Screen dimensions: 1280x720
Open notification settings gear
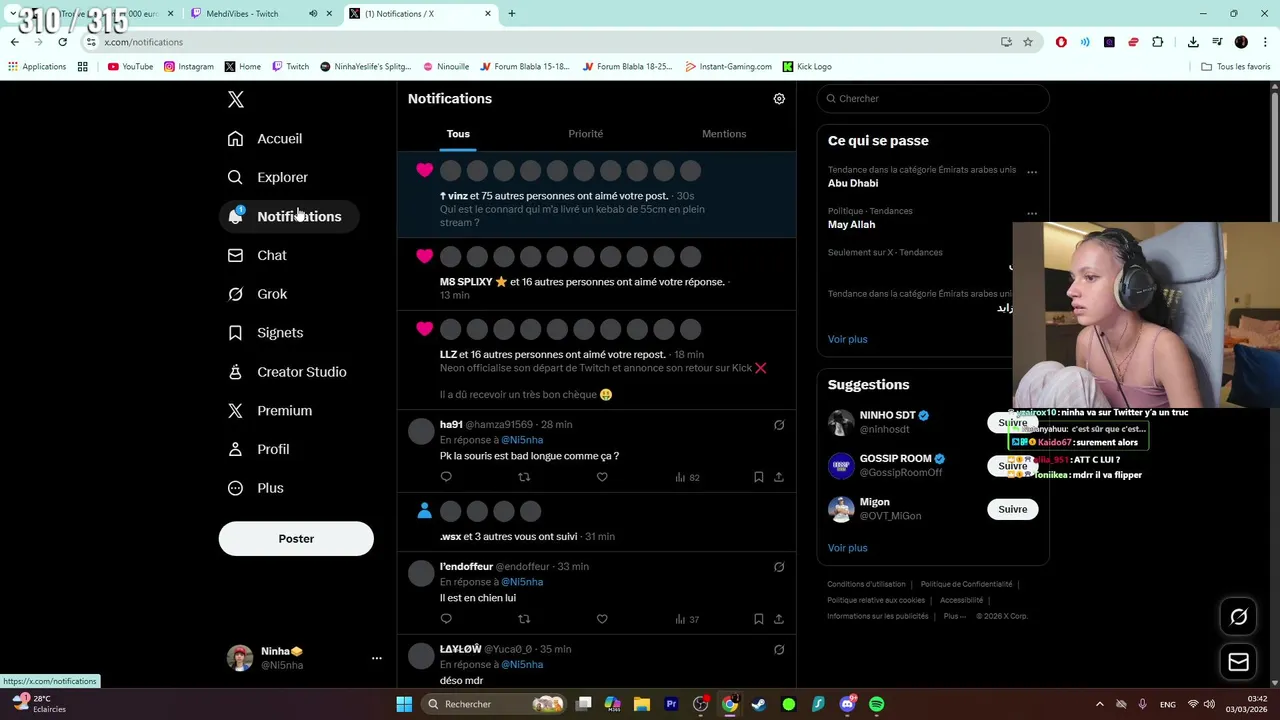779,99
